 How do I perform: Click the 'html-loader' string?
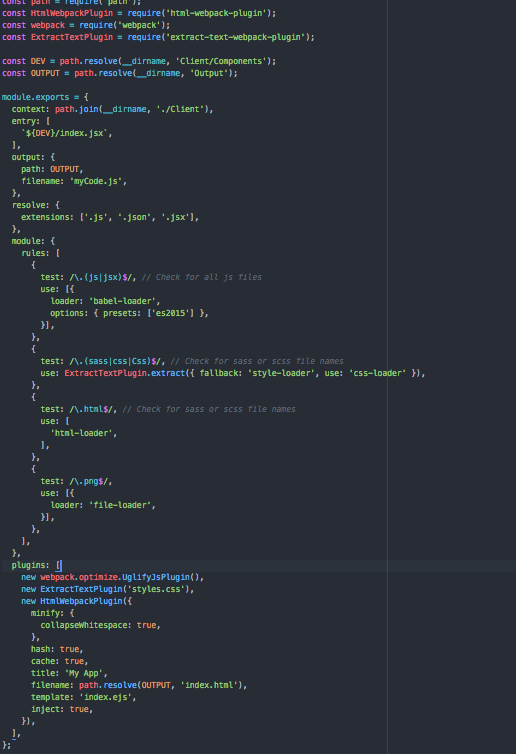coord(81,433)
